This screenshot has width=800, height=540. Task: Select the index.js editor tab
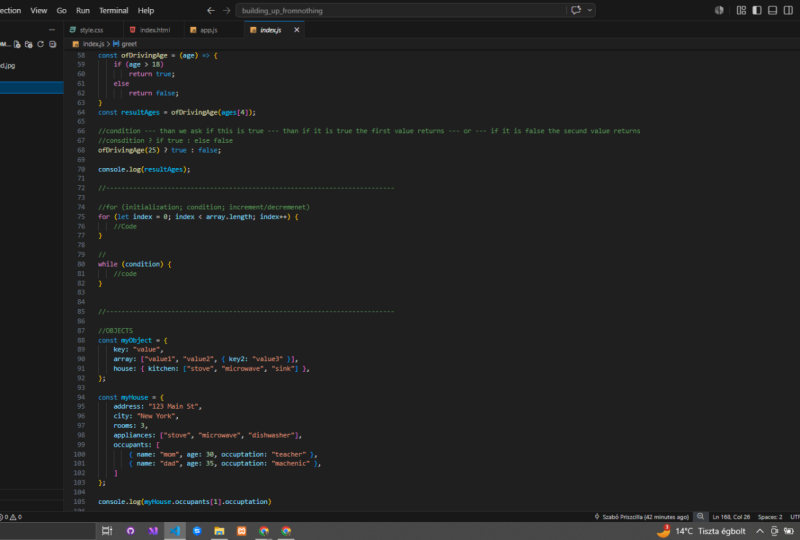[x=270, y=30]
